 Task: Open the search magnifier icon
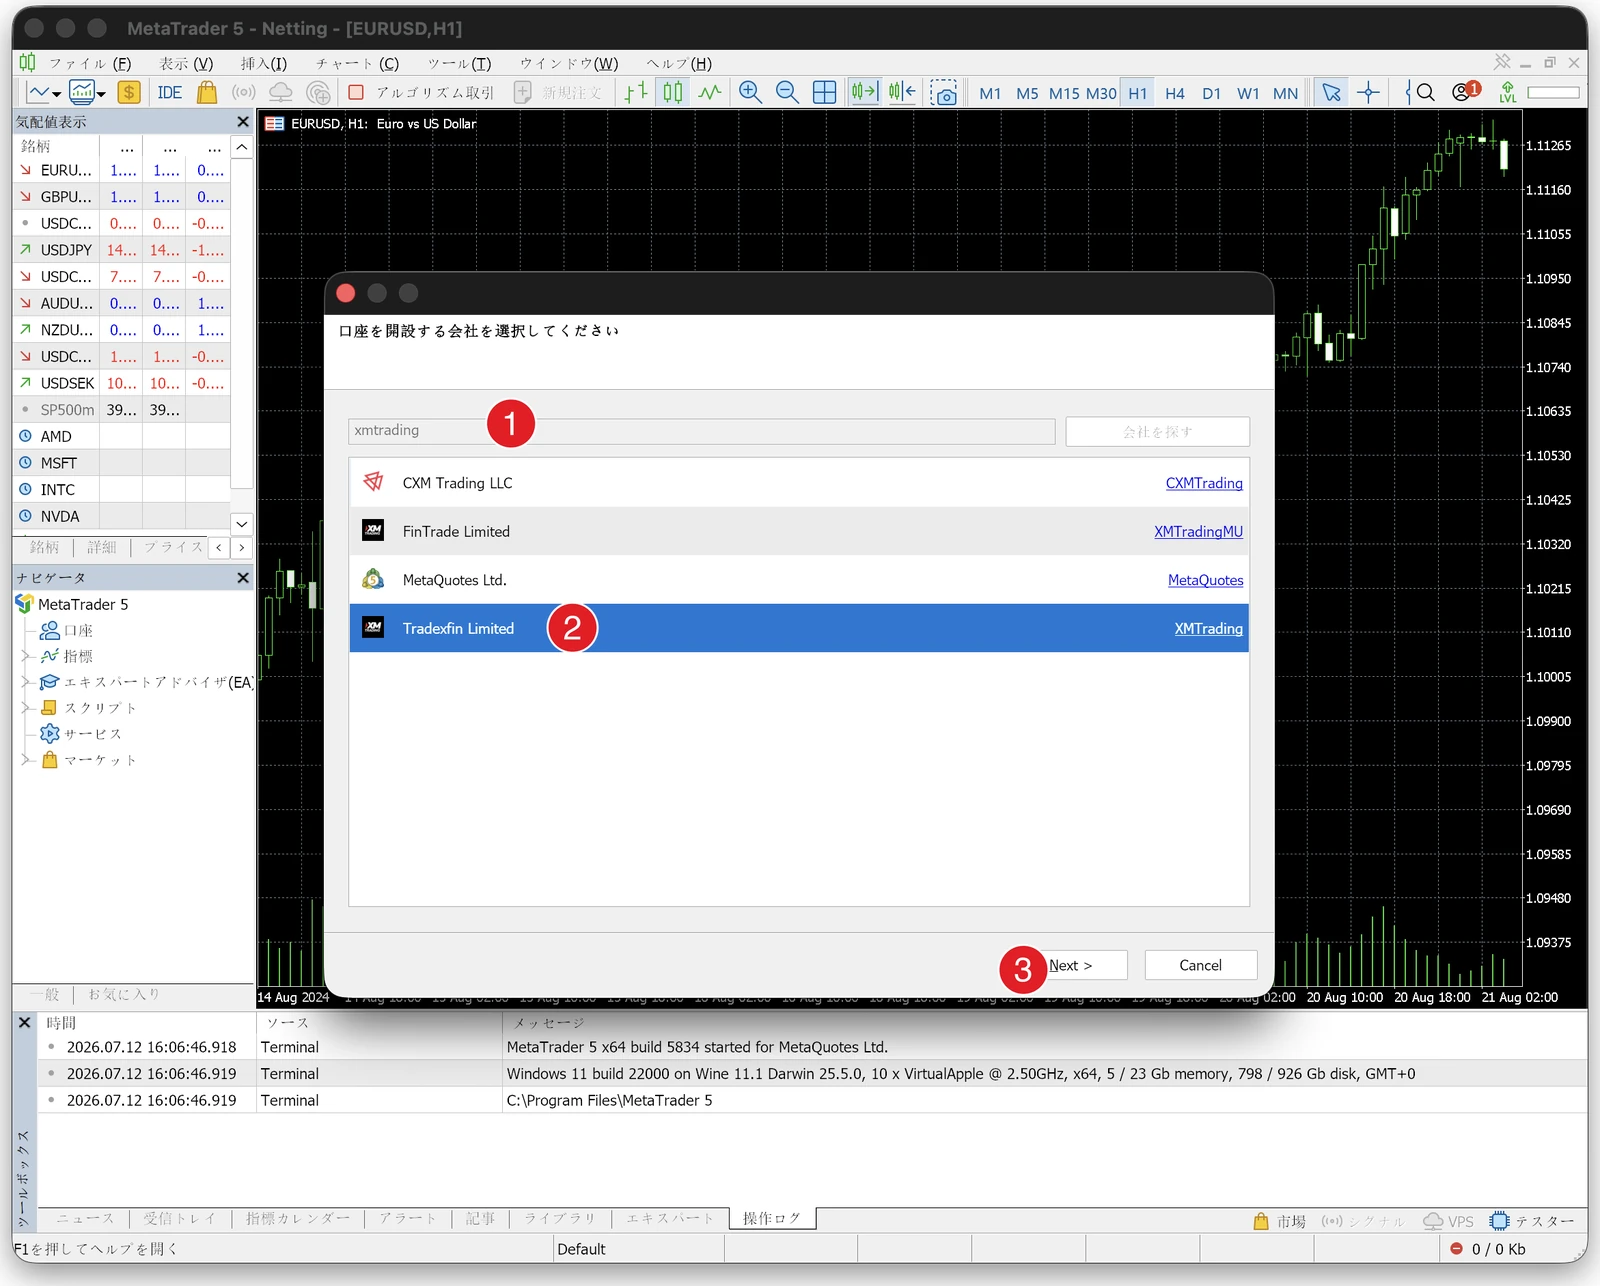[1424, 93]
